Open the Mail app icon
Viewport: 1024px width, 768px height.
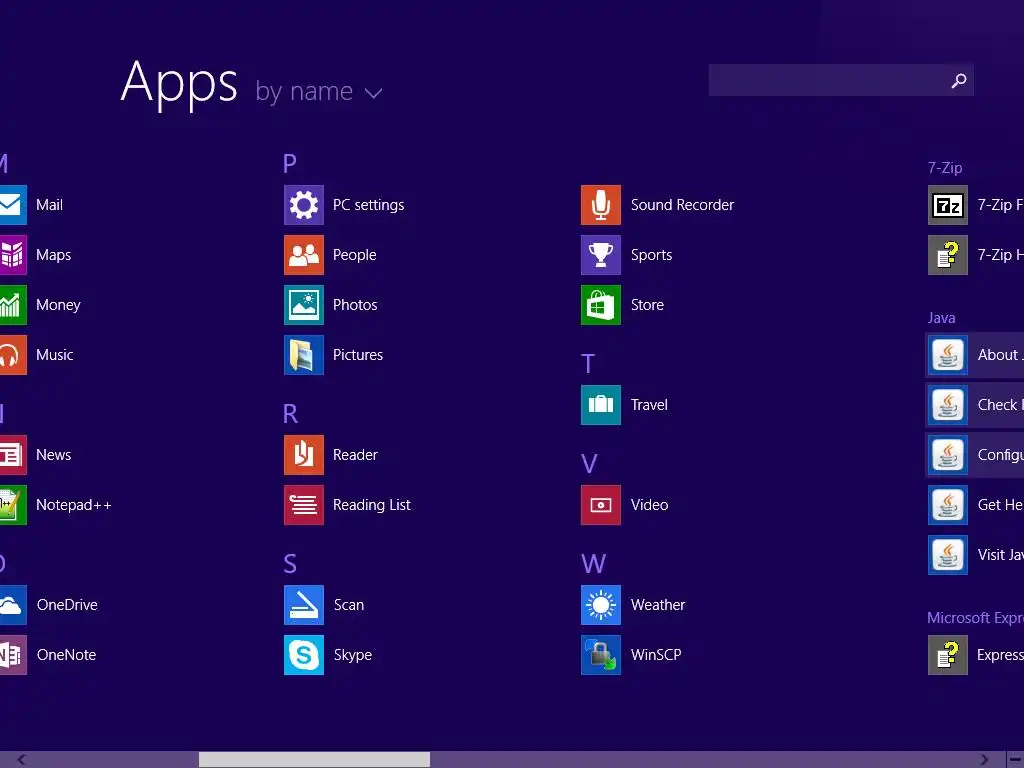coord(13,205)
